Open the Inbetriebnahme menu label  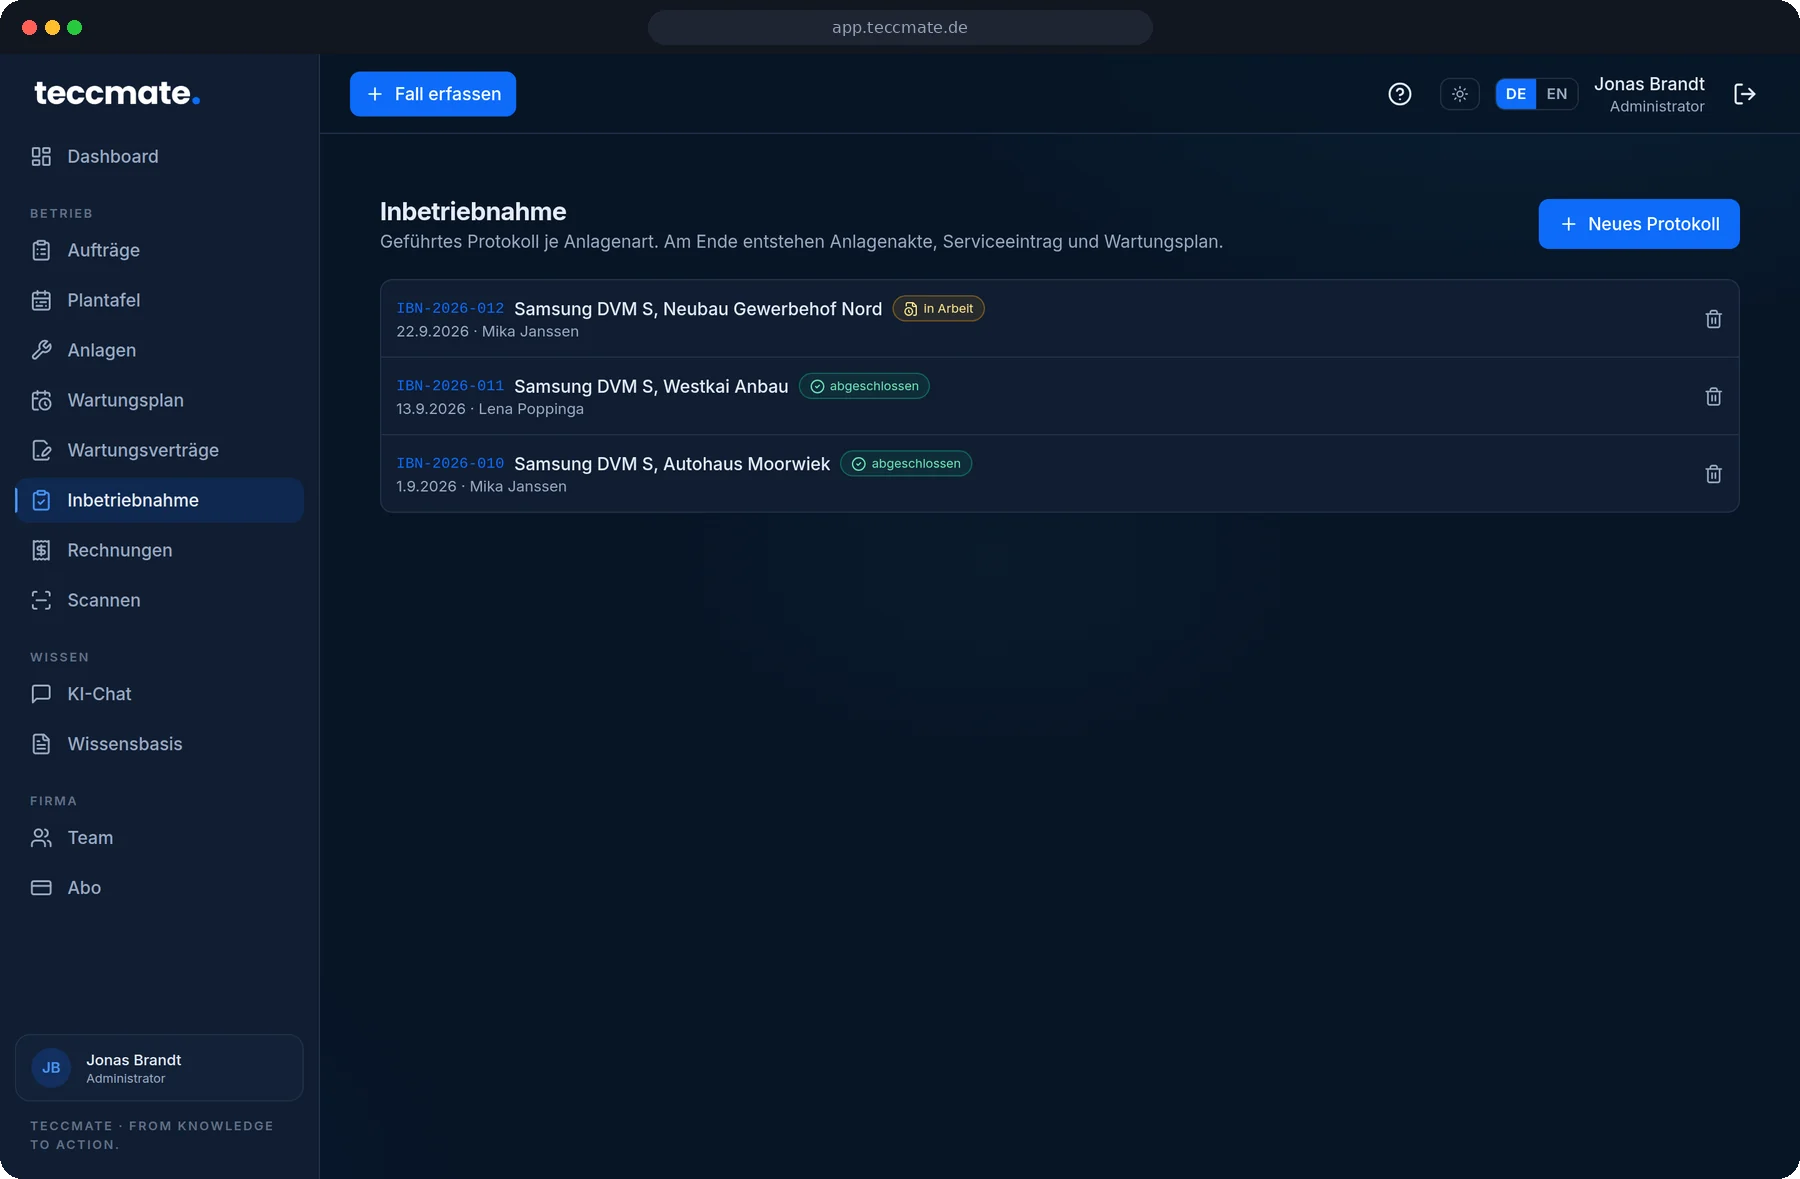(x=133, y=500)
